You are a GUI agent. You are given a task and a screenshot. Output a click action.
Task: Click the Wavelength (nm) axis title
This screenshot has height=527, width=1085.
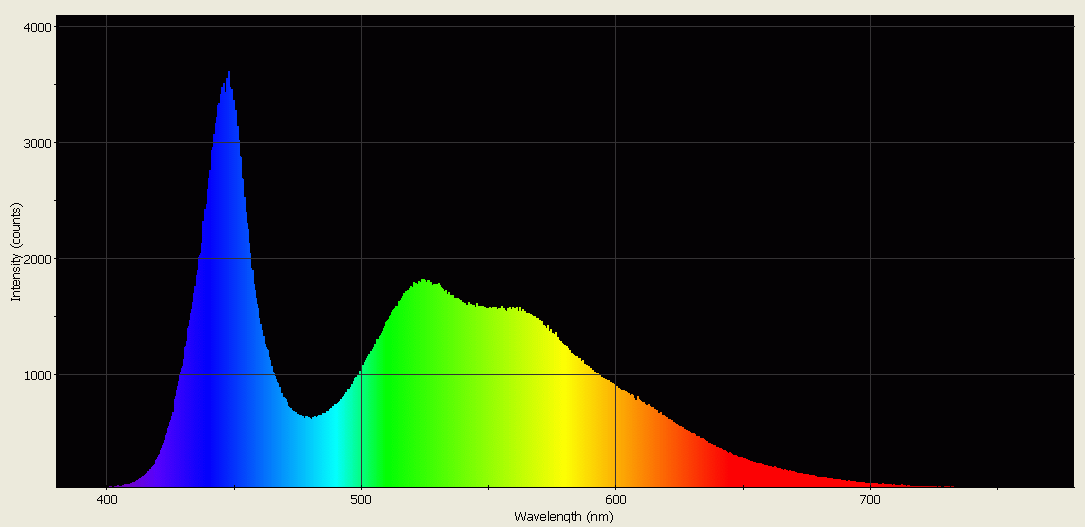click(564, 517)
